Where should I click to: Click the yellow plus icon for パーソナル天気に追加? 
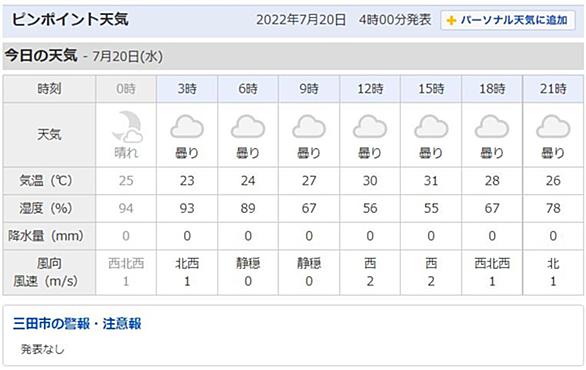pos(451,20)
